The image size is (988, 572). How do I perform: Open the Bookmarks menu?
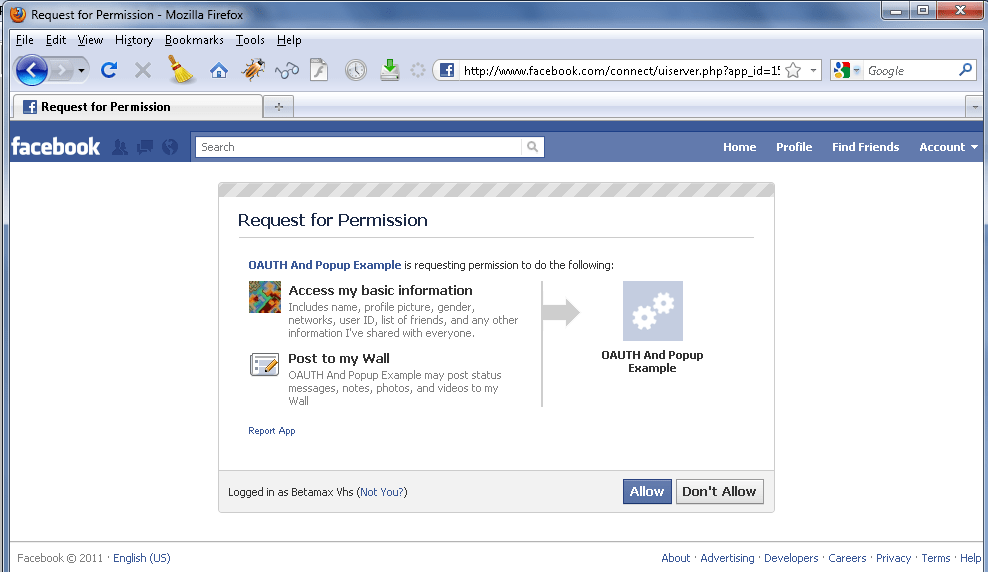tap(194, 40)
